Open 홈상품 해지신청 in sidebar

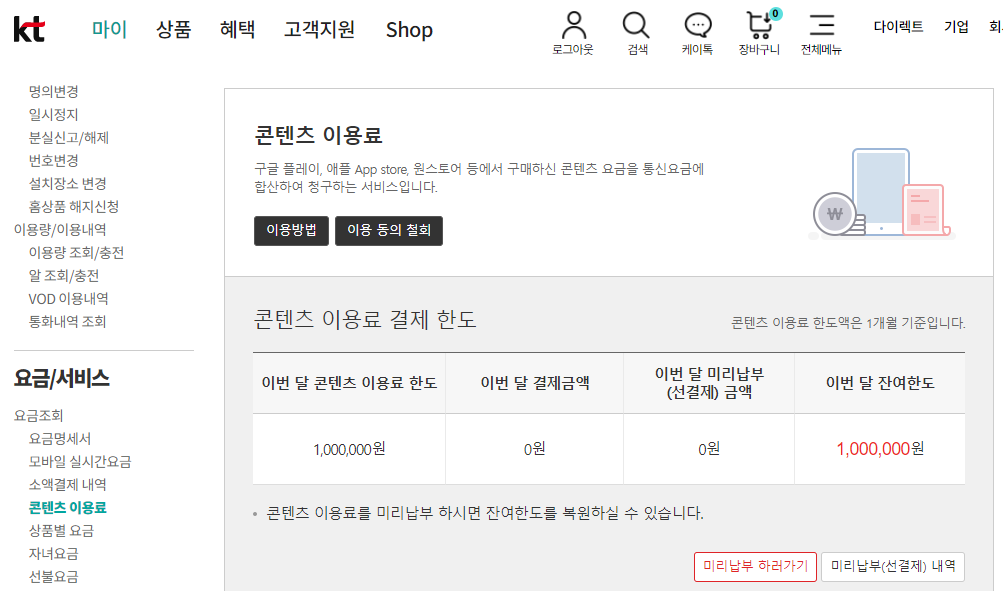tap(74, 207)
